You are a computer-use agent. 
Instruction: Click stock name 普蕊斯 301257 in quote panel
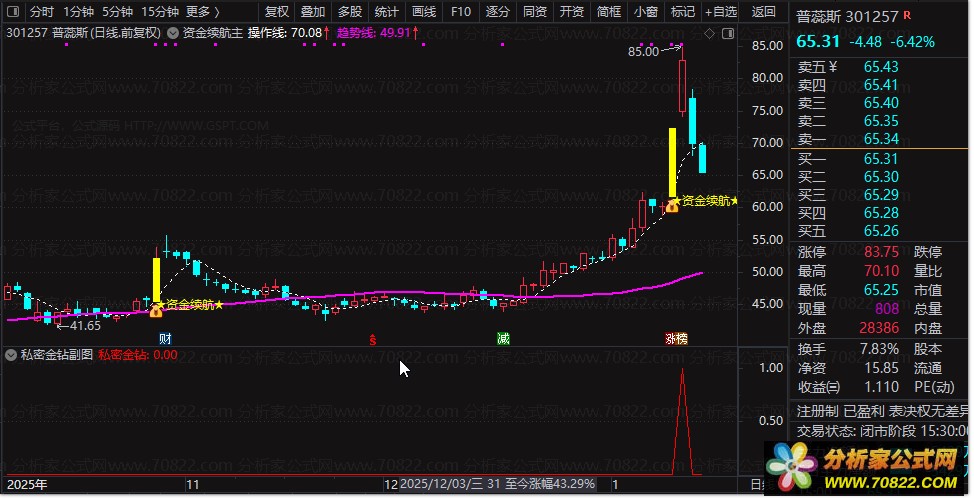pyautogui.click(x=847, y=17)
